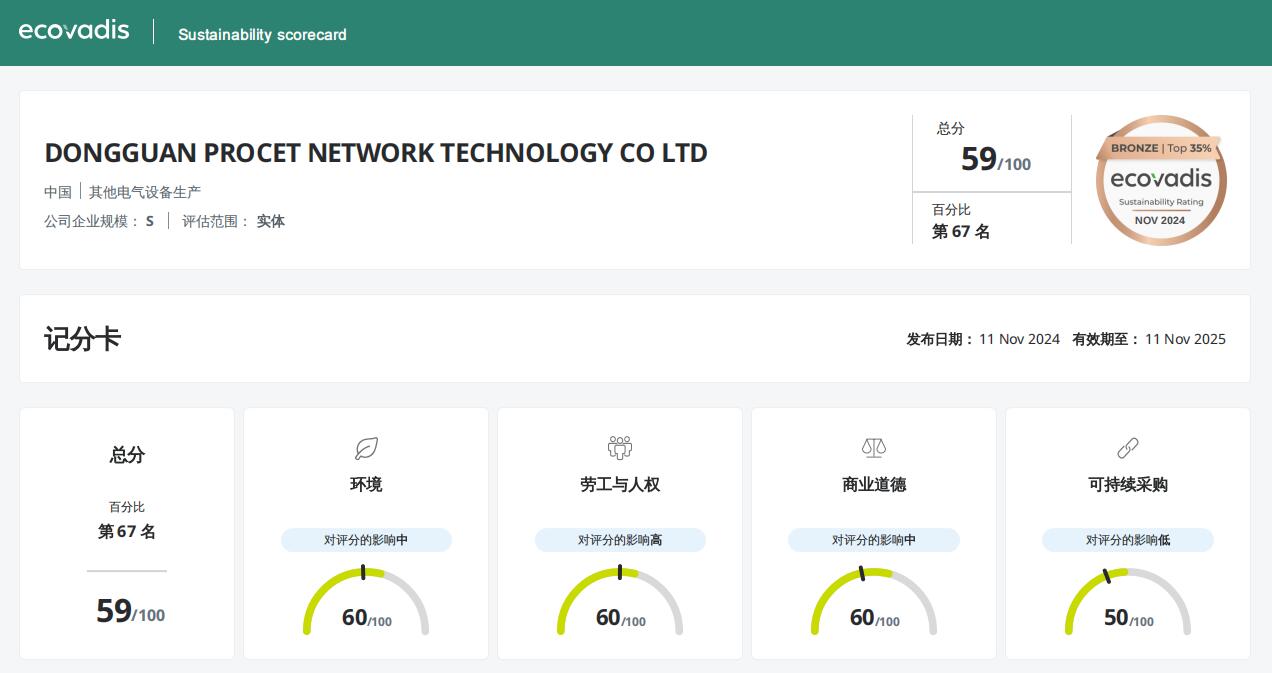Click 对评分的影响低 badge under 可持续采购
Screen dimensions: 1272x673
[x=1128, y=540]
